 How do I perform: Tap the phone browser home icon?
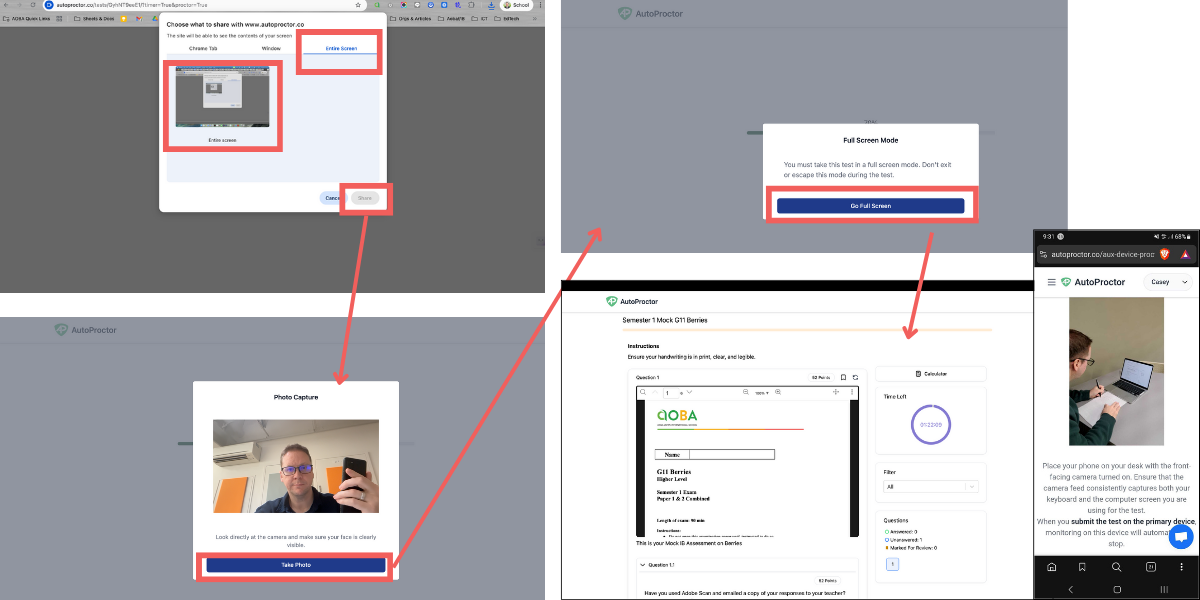(1051, 566)
